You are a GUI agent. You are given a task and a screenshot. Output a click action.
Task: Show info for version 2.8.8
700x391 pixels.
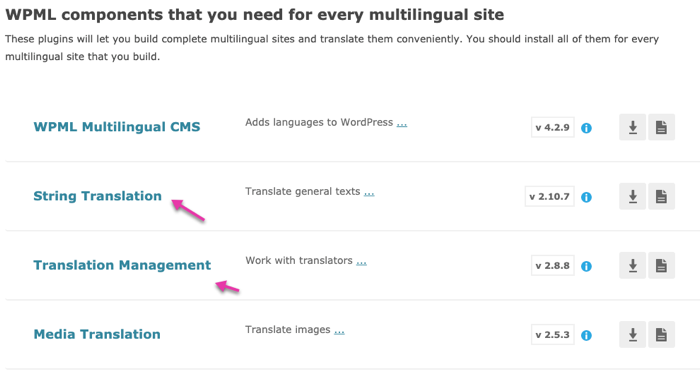(x=586, y=266)
